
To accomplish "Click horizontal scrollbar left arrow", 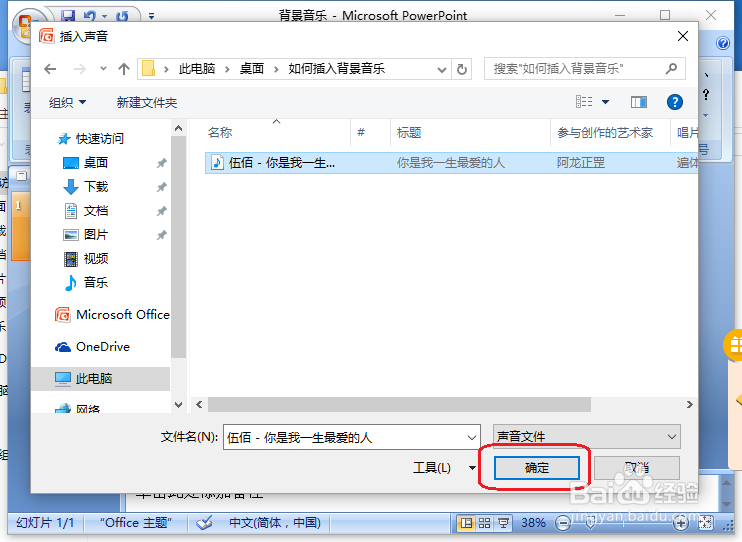I will [x=199, y=405].
